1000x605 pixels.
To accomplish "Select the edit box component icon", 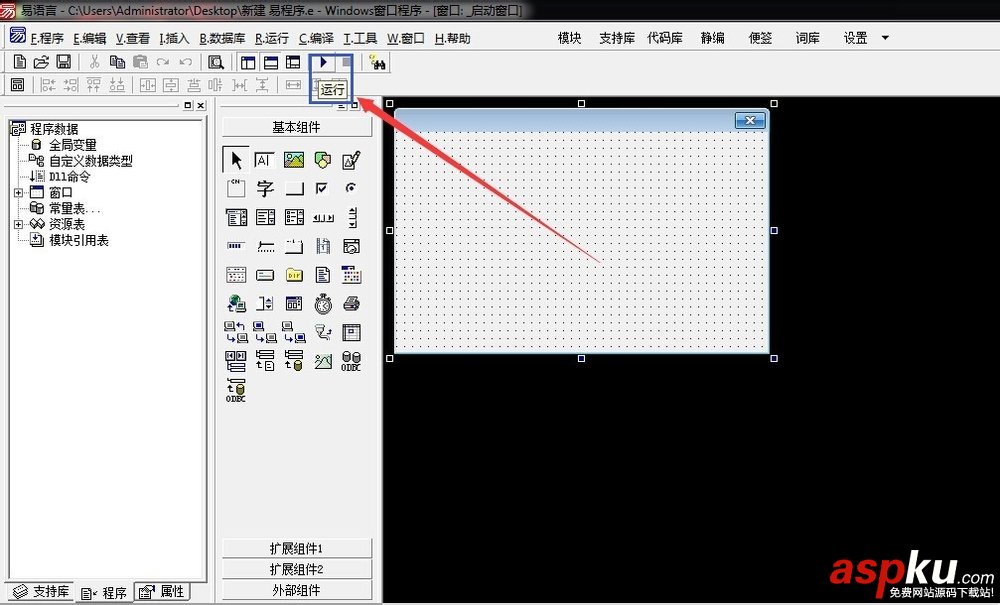I will point(264,160).
